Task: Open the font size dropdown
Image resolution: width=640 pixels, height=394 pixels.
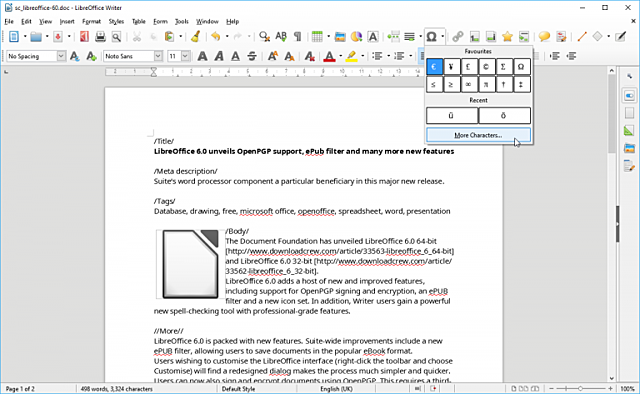Action: pyautogui.click(x=185, y=56)
